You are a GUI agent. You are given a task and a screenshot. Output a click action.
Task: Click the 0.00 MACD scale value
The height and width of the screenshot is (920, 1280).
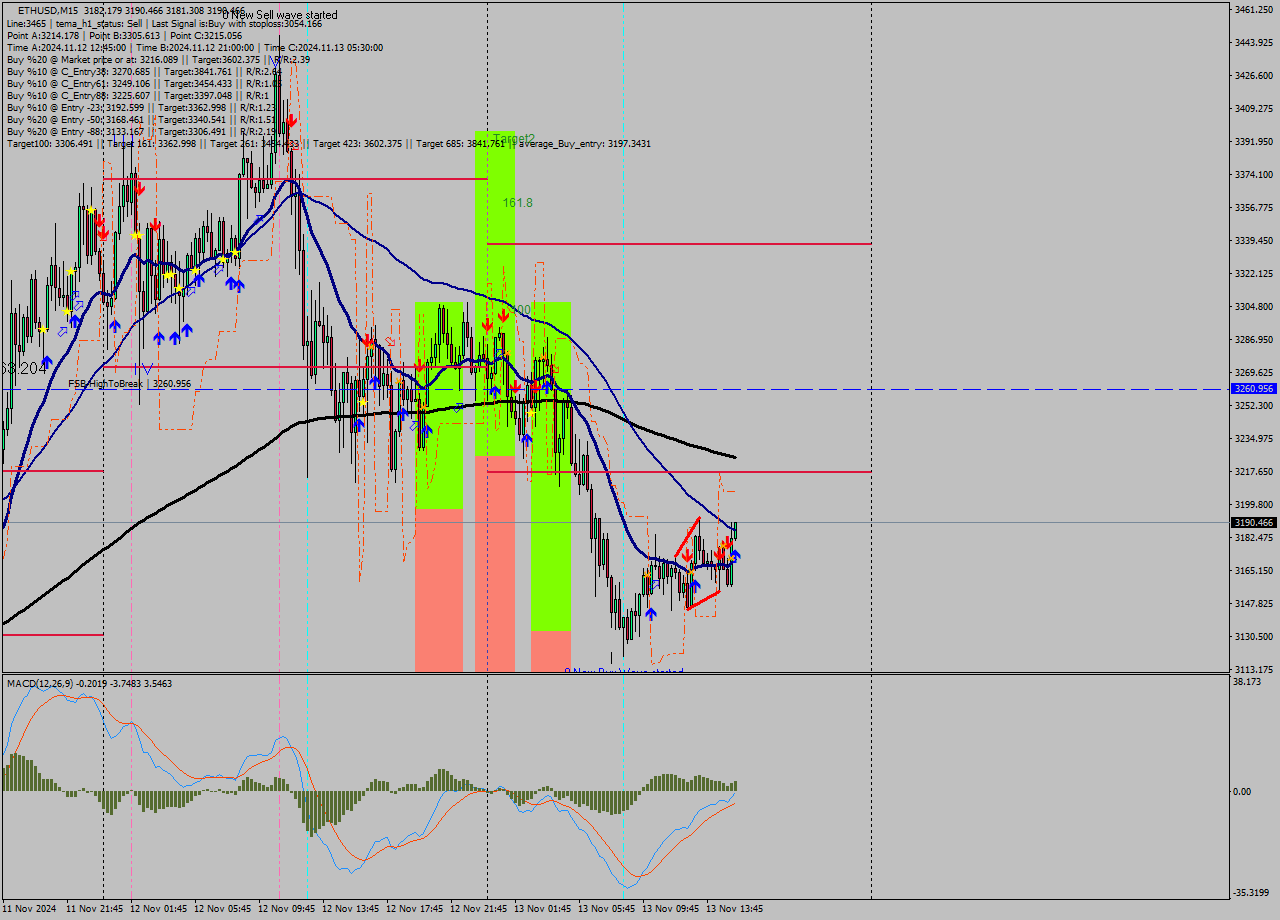point(1242,791)
